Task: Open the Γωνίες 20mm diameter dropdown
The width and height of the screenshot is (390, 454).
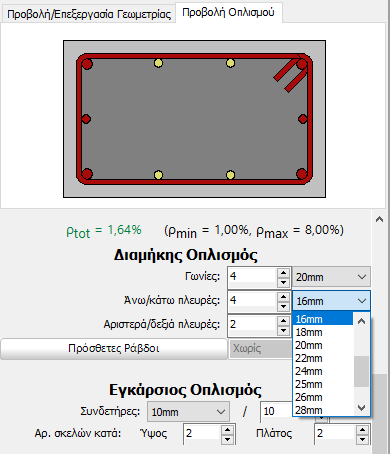Action: (x=331, y=277)
